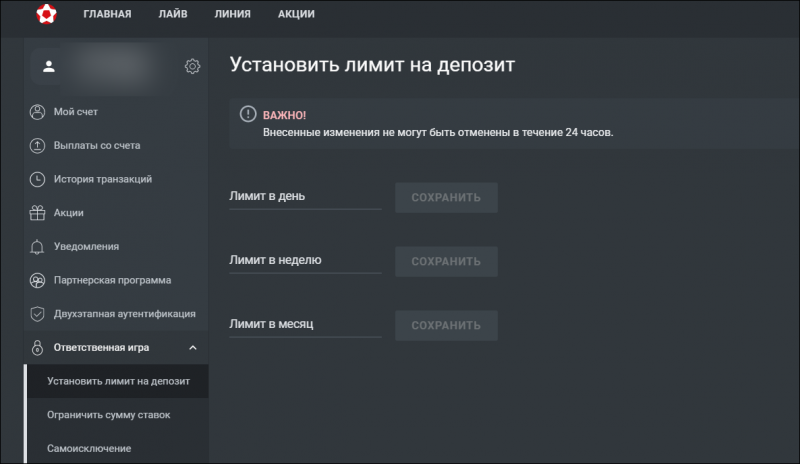This screenshot has height=464, width=800.
Task: Open Партнерская программа page
Action: coord(112,280)
